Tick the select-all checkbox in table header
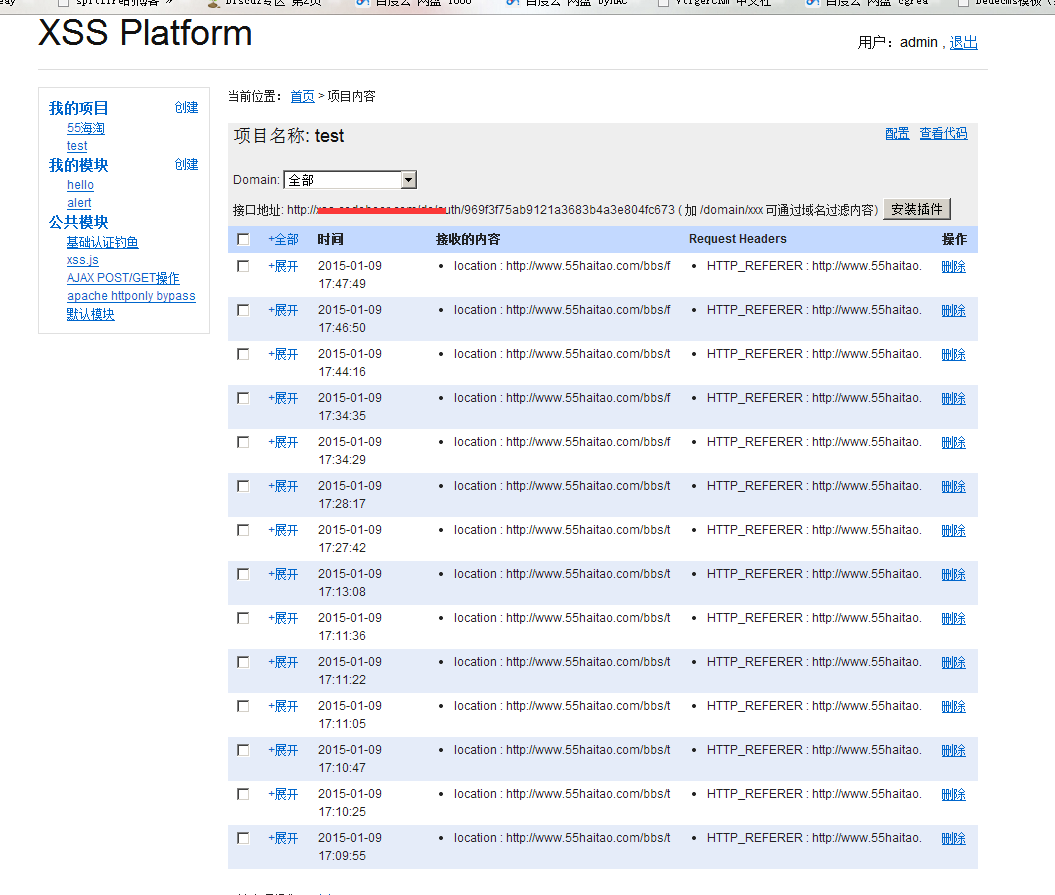1055x895 pixels. tap(243, 239)
